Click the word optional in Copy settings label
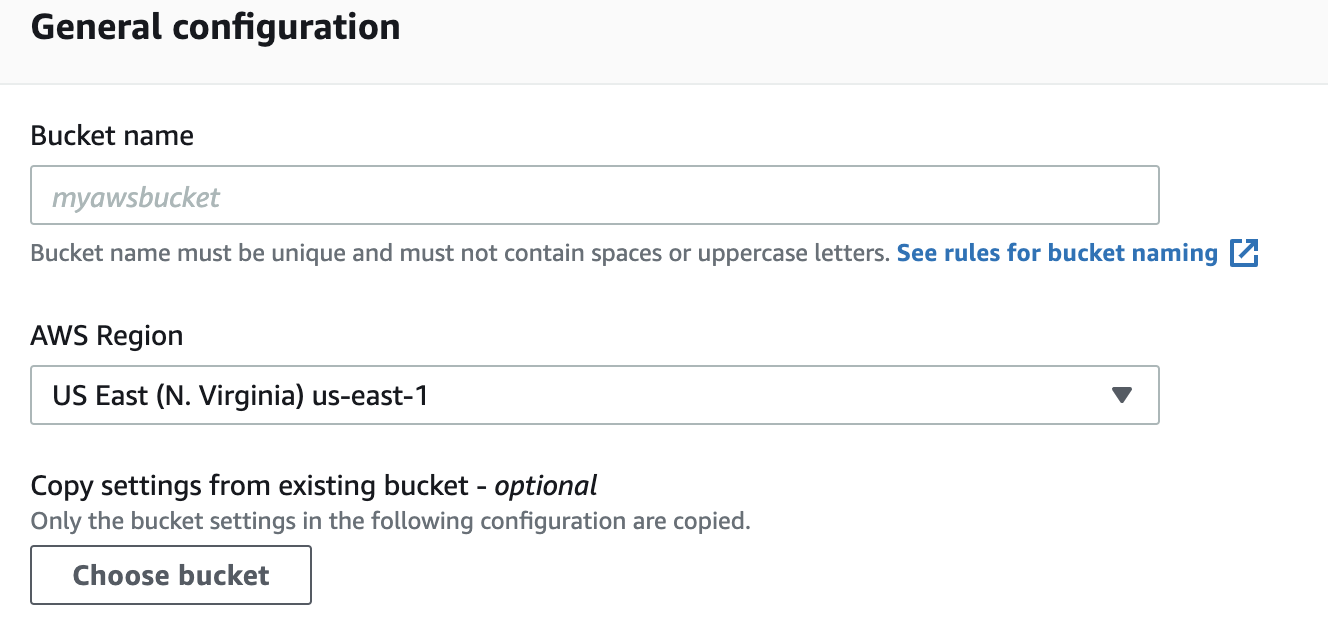This screenshot has height=641, width=1328. pyautogui.click(x=546, y=487)
